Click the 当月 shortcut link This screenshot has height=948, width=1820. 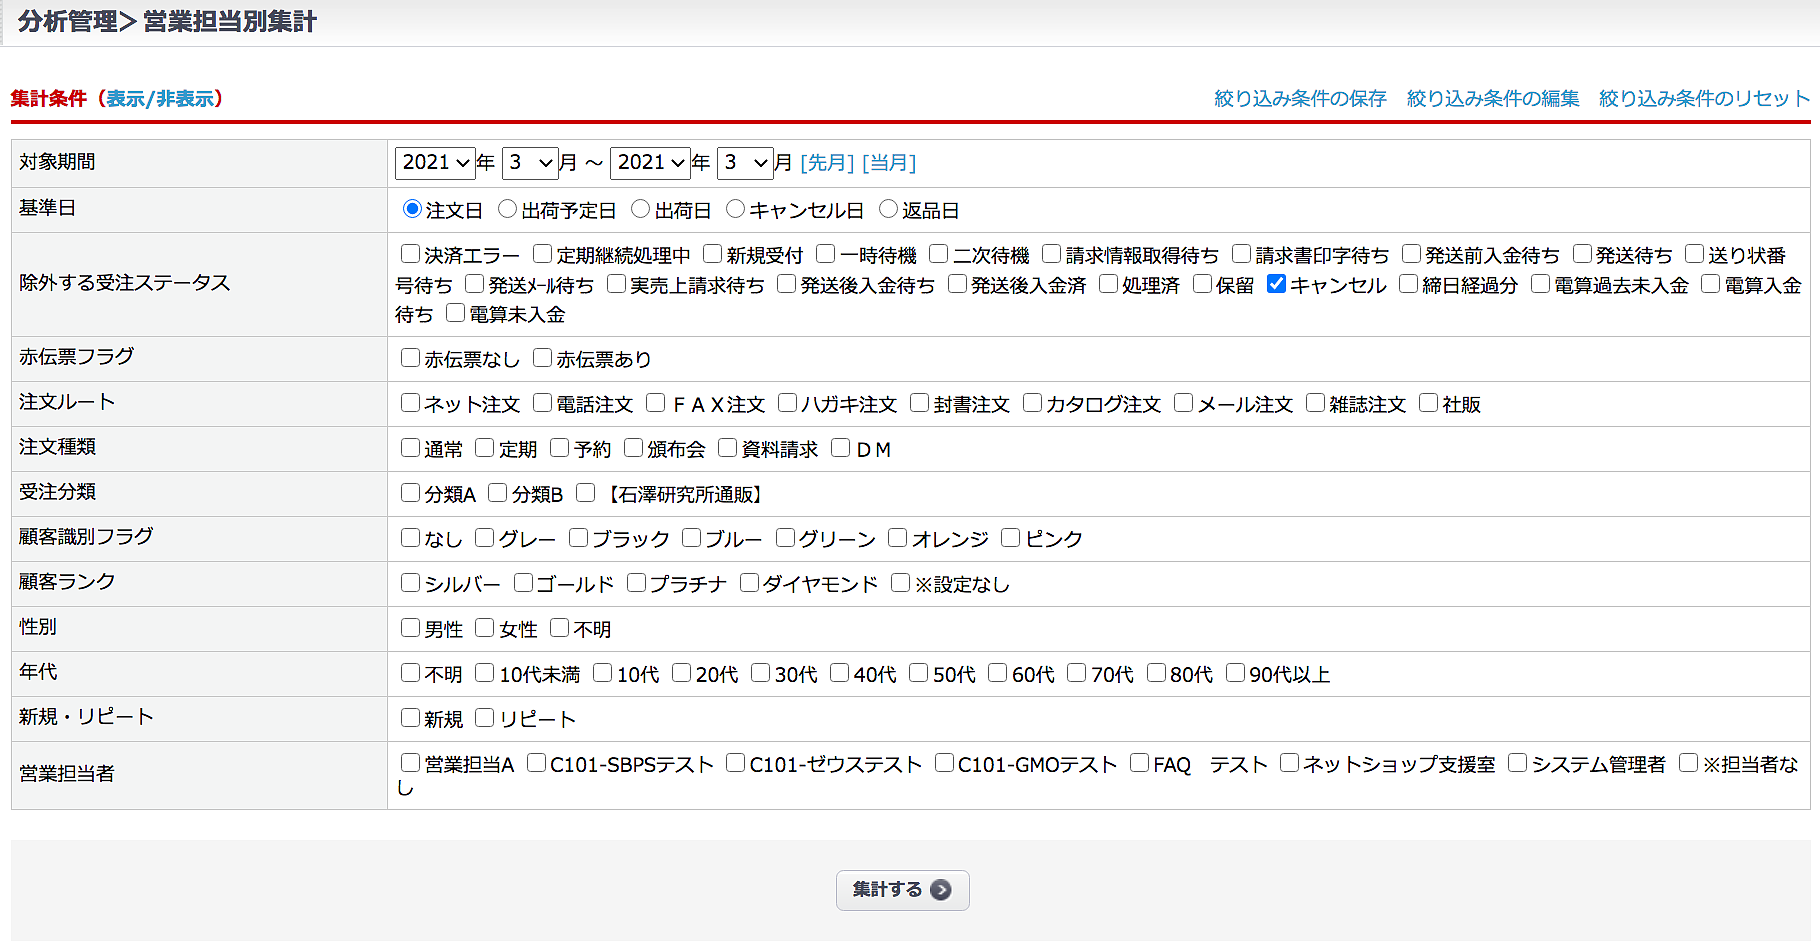pyautogui.click(x=889, y=163)
